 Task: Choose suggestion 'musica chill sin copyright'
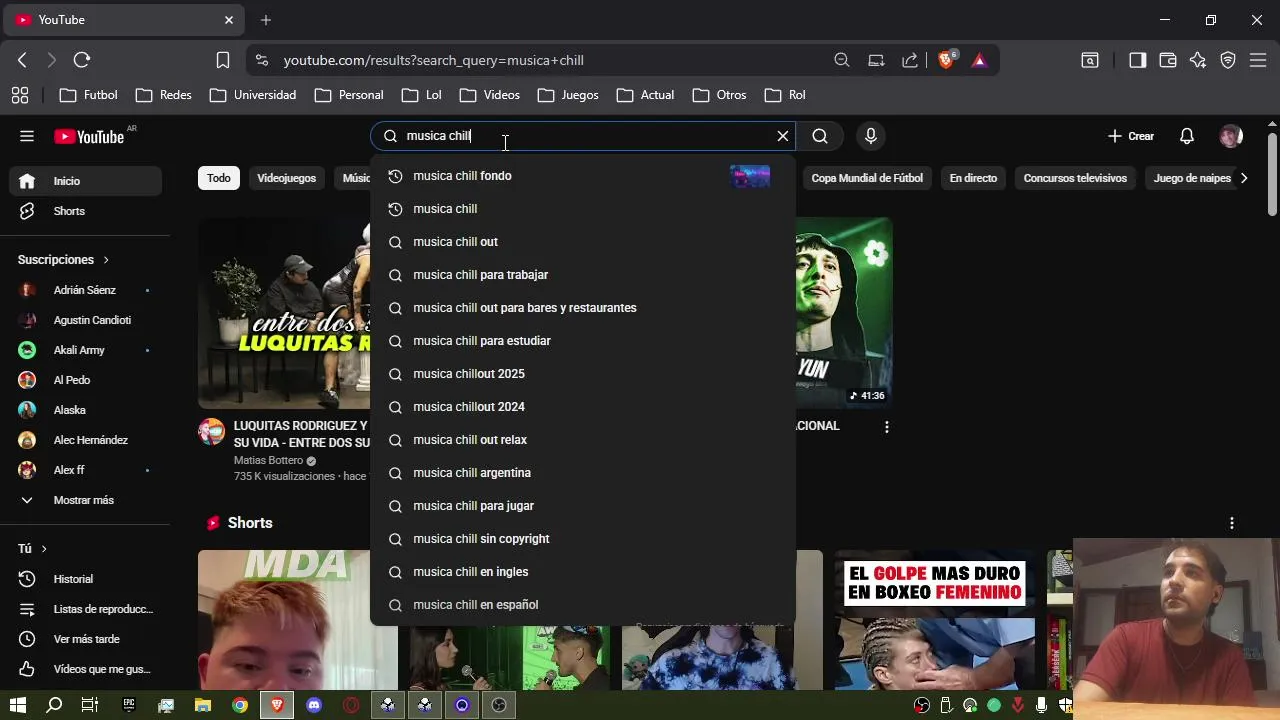[x=583, y=539]
